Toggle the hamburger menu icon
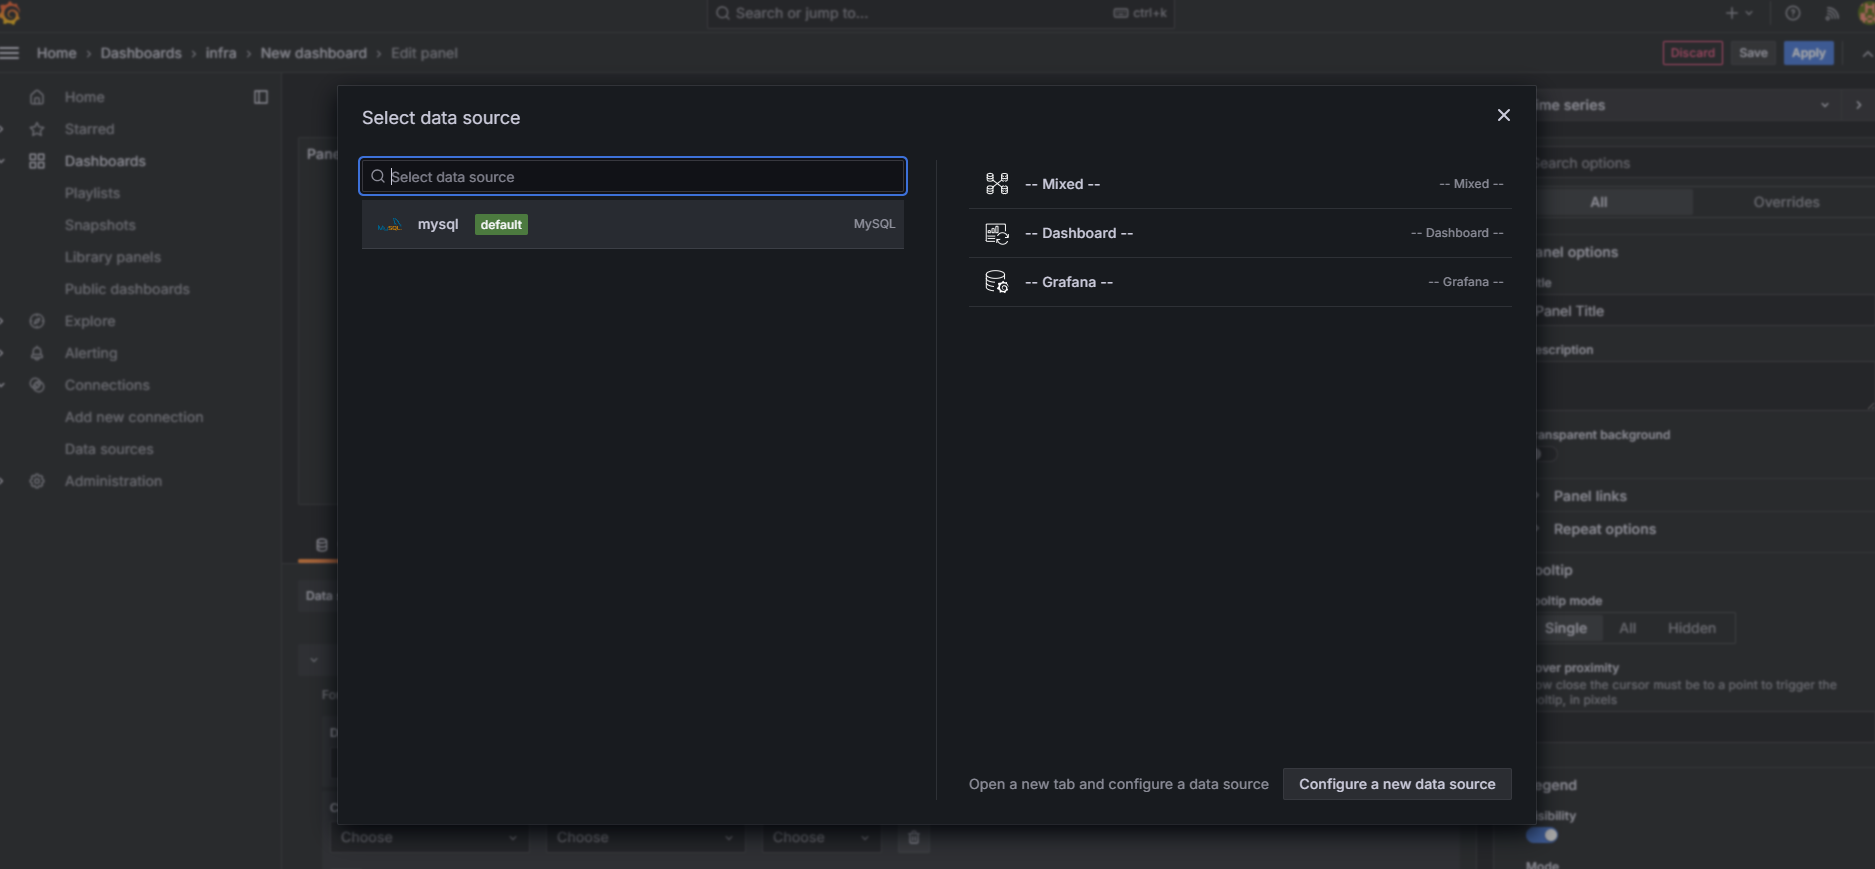The width and height of the screenshot is (1875, 869). tap(10, 53)
